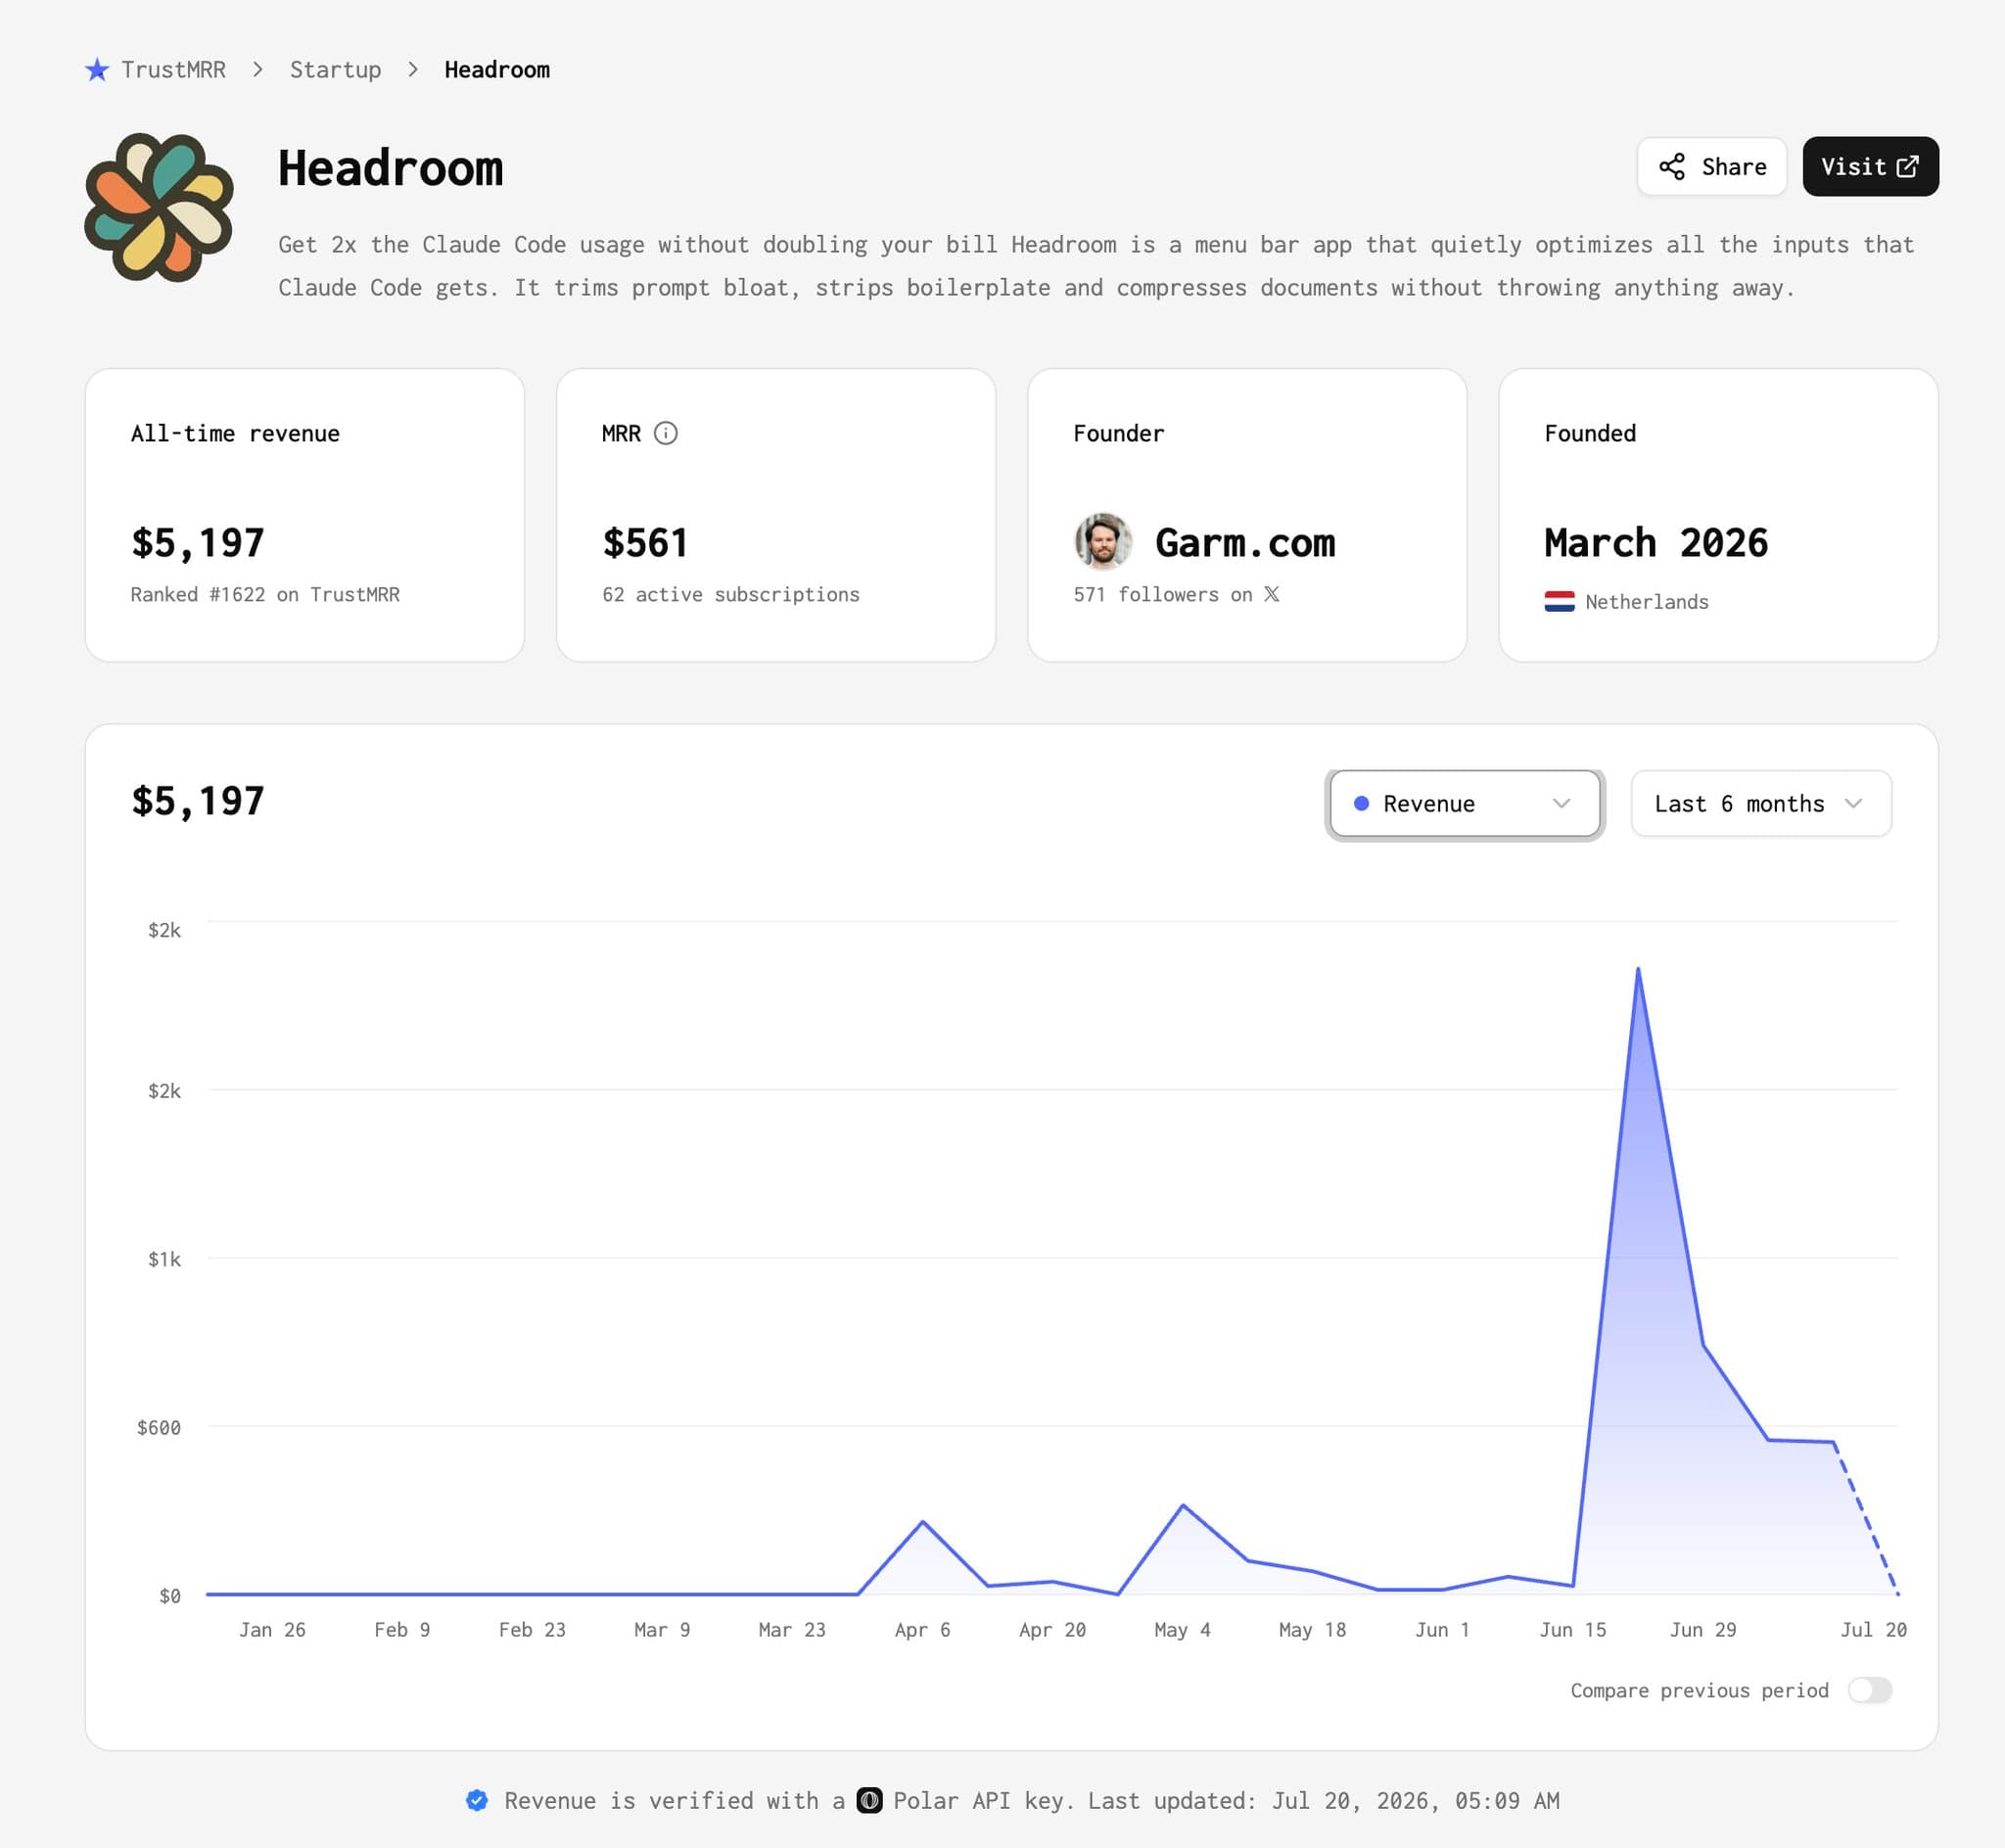The width and height of the screenshot is (2005, 1848).
Task: Click the MRR info circle icon
Action: [666, 433]
